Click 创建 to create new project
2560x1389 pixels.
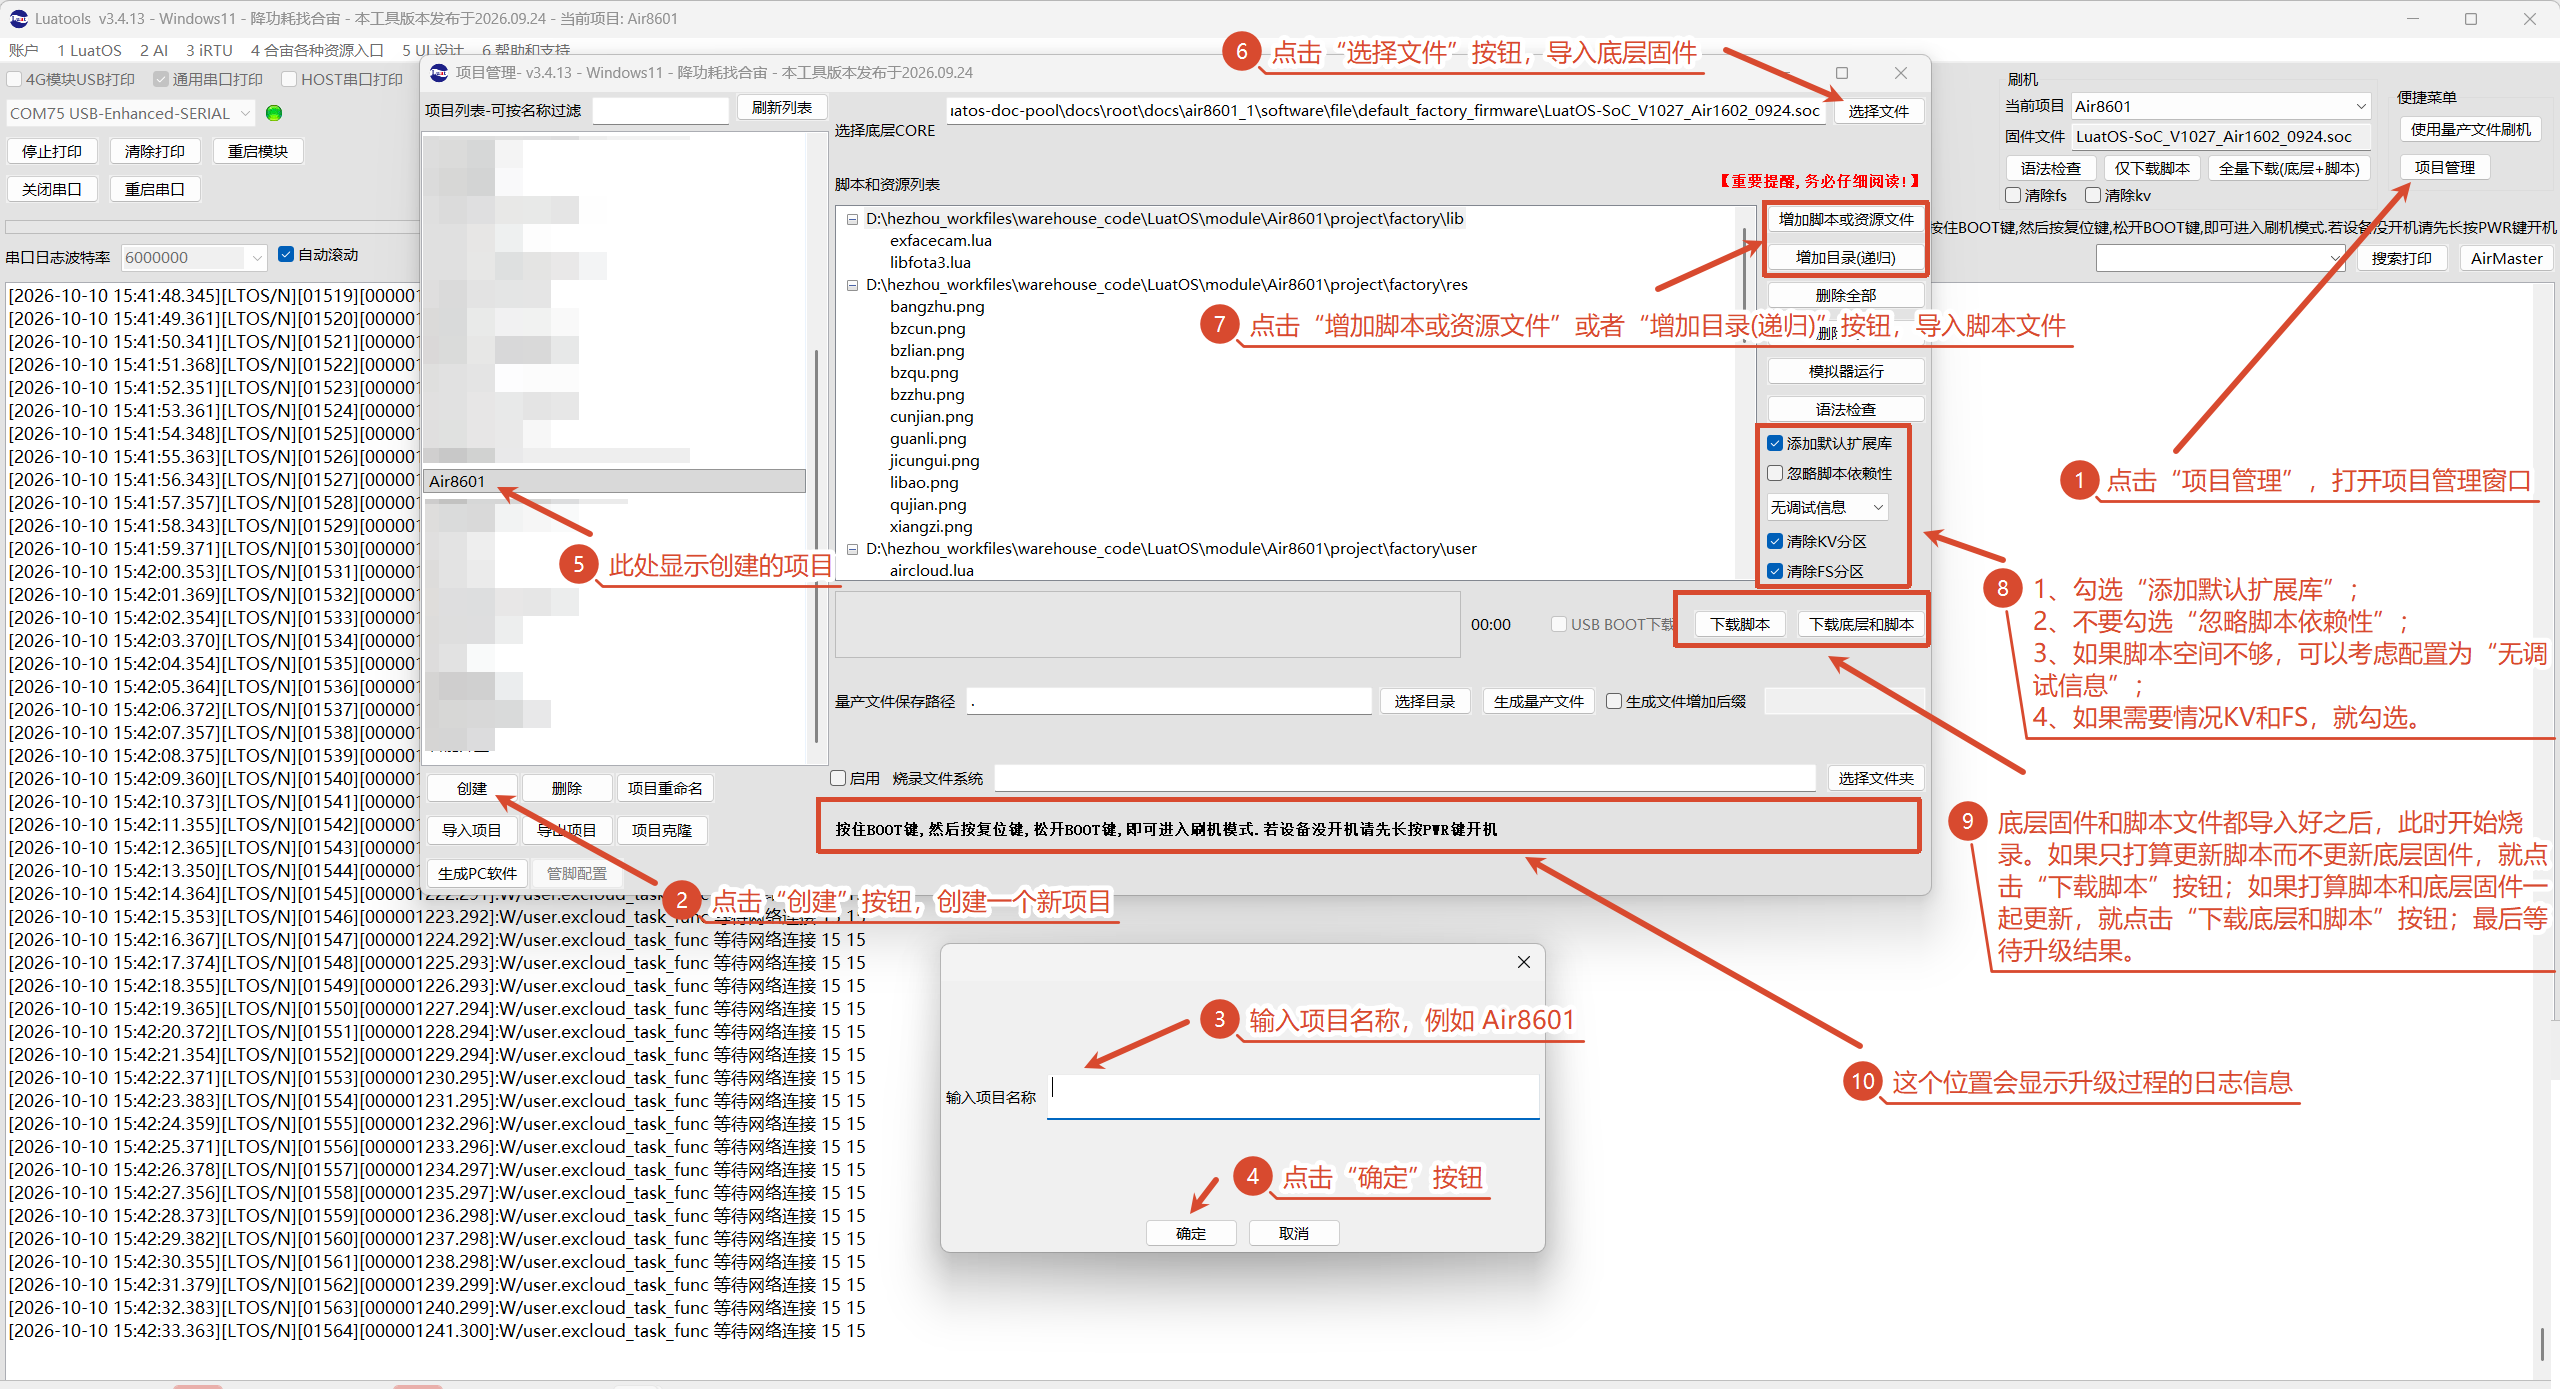point(472,788)
